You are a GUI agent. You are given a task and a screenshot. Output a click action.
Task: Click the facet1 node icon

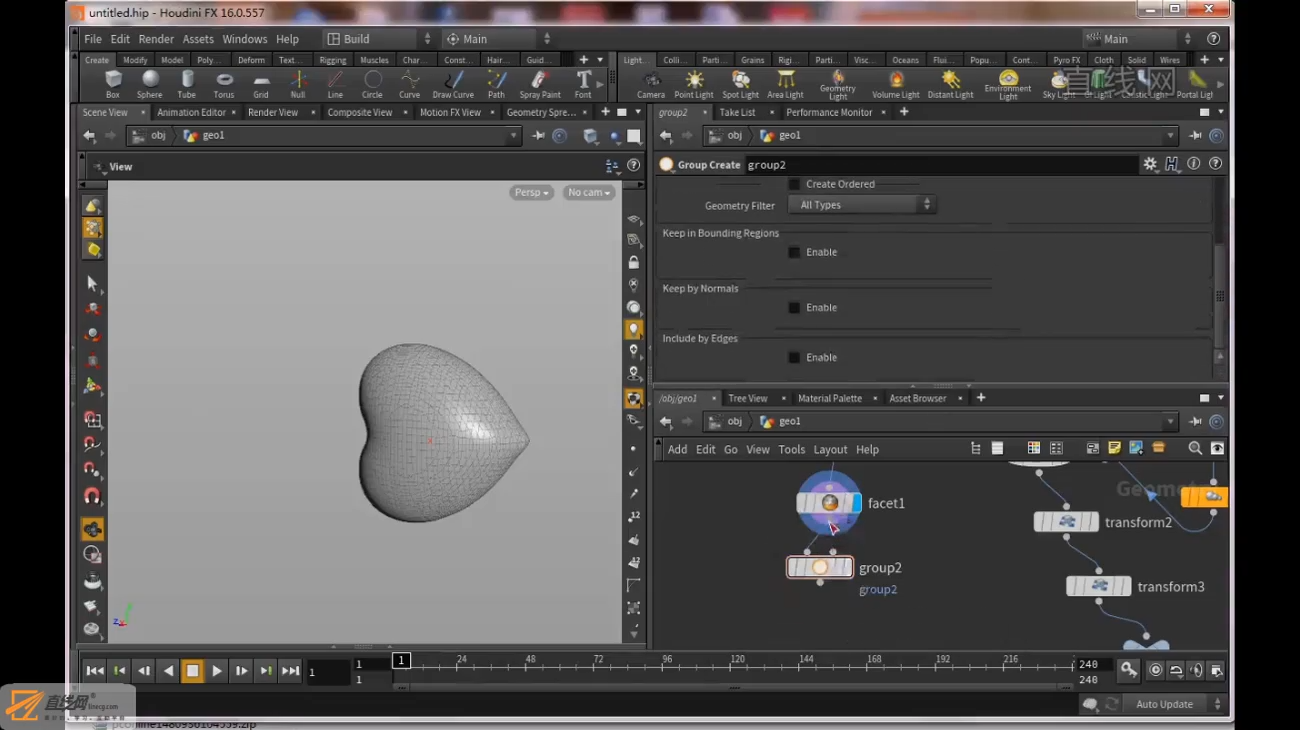pyautogui.click(x=829, y=503)
